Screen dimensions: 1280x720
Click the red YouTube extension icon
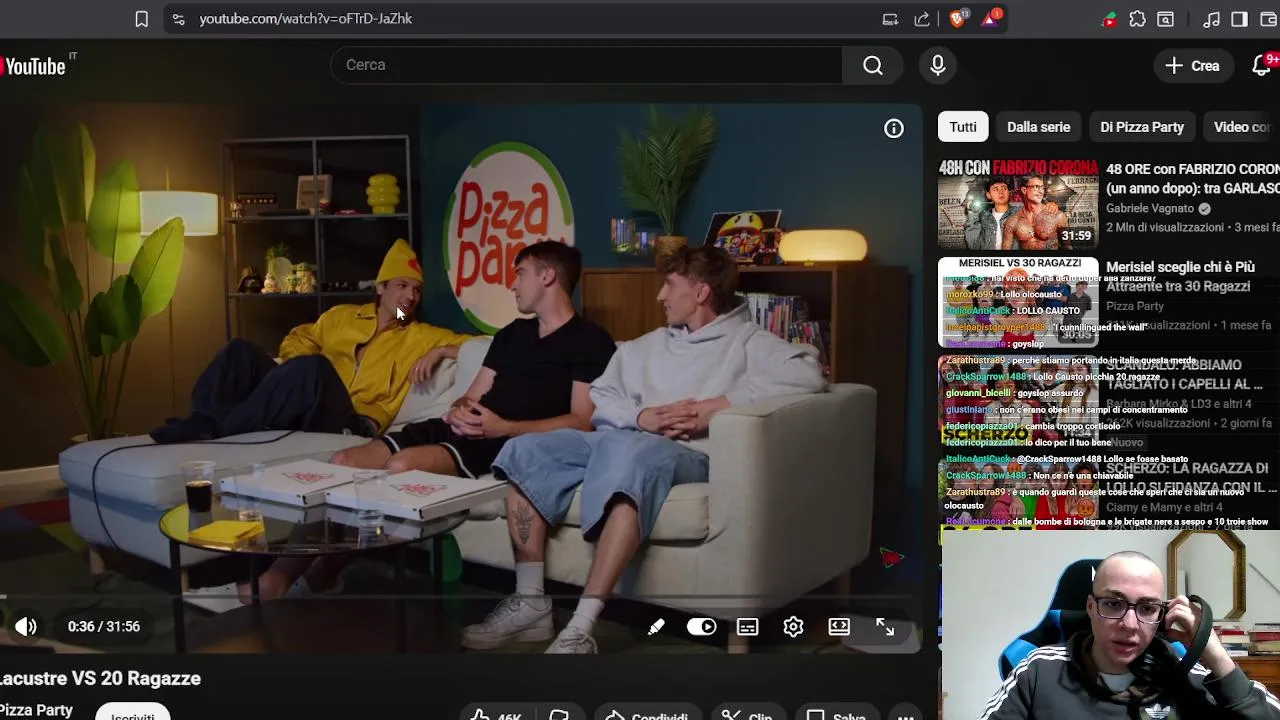pos(1109,19)
